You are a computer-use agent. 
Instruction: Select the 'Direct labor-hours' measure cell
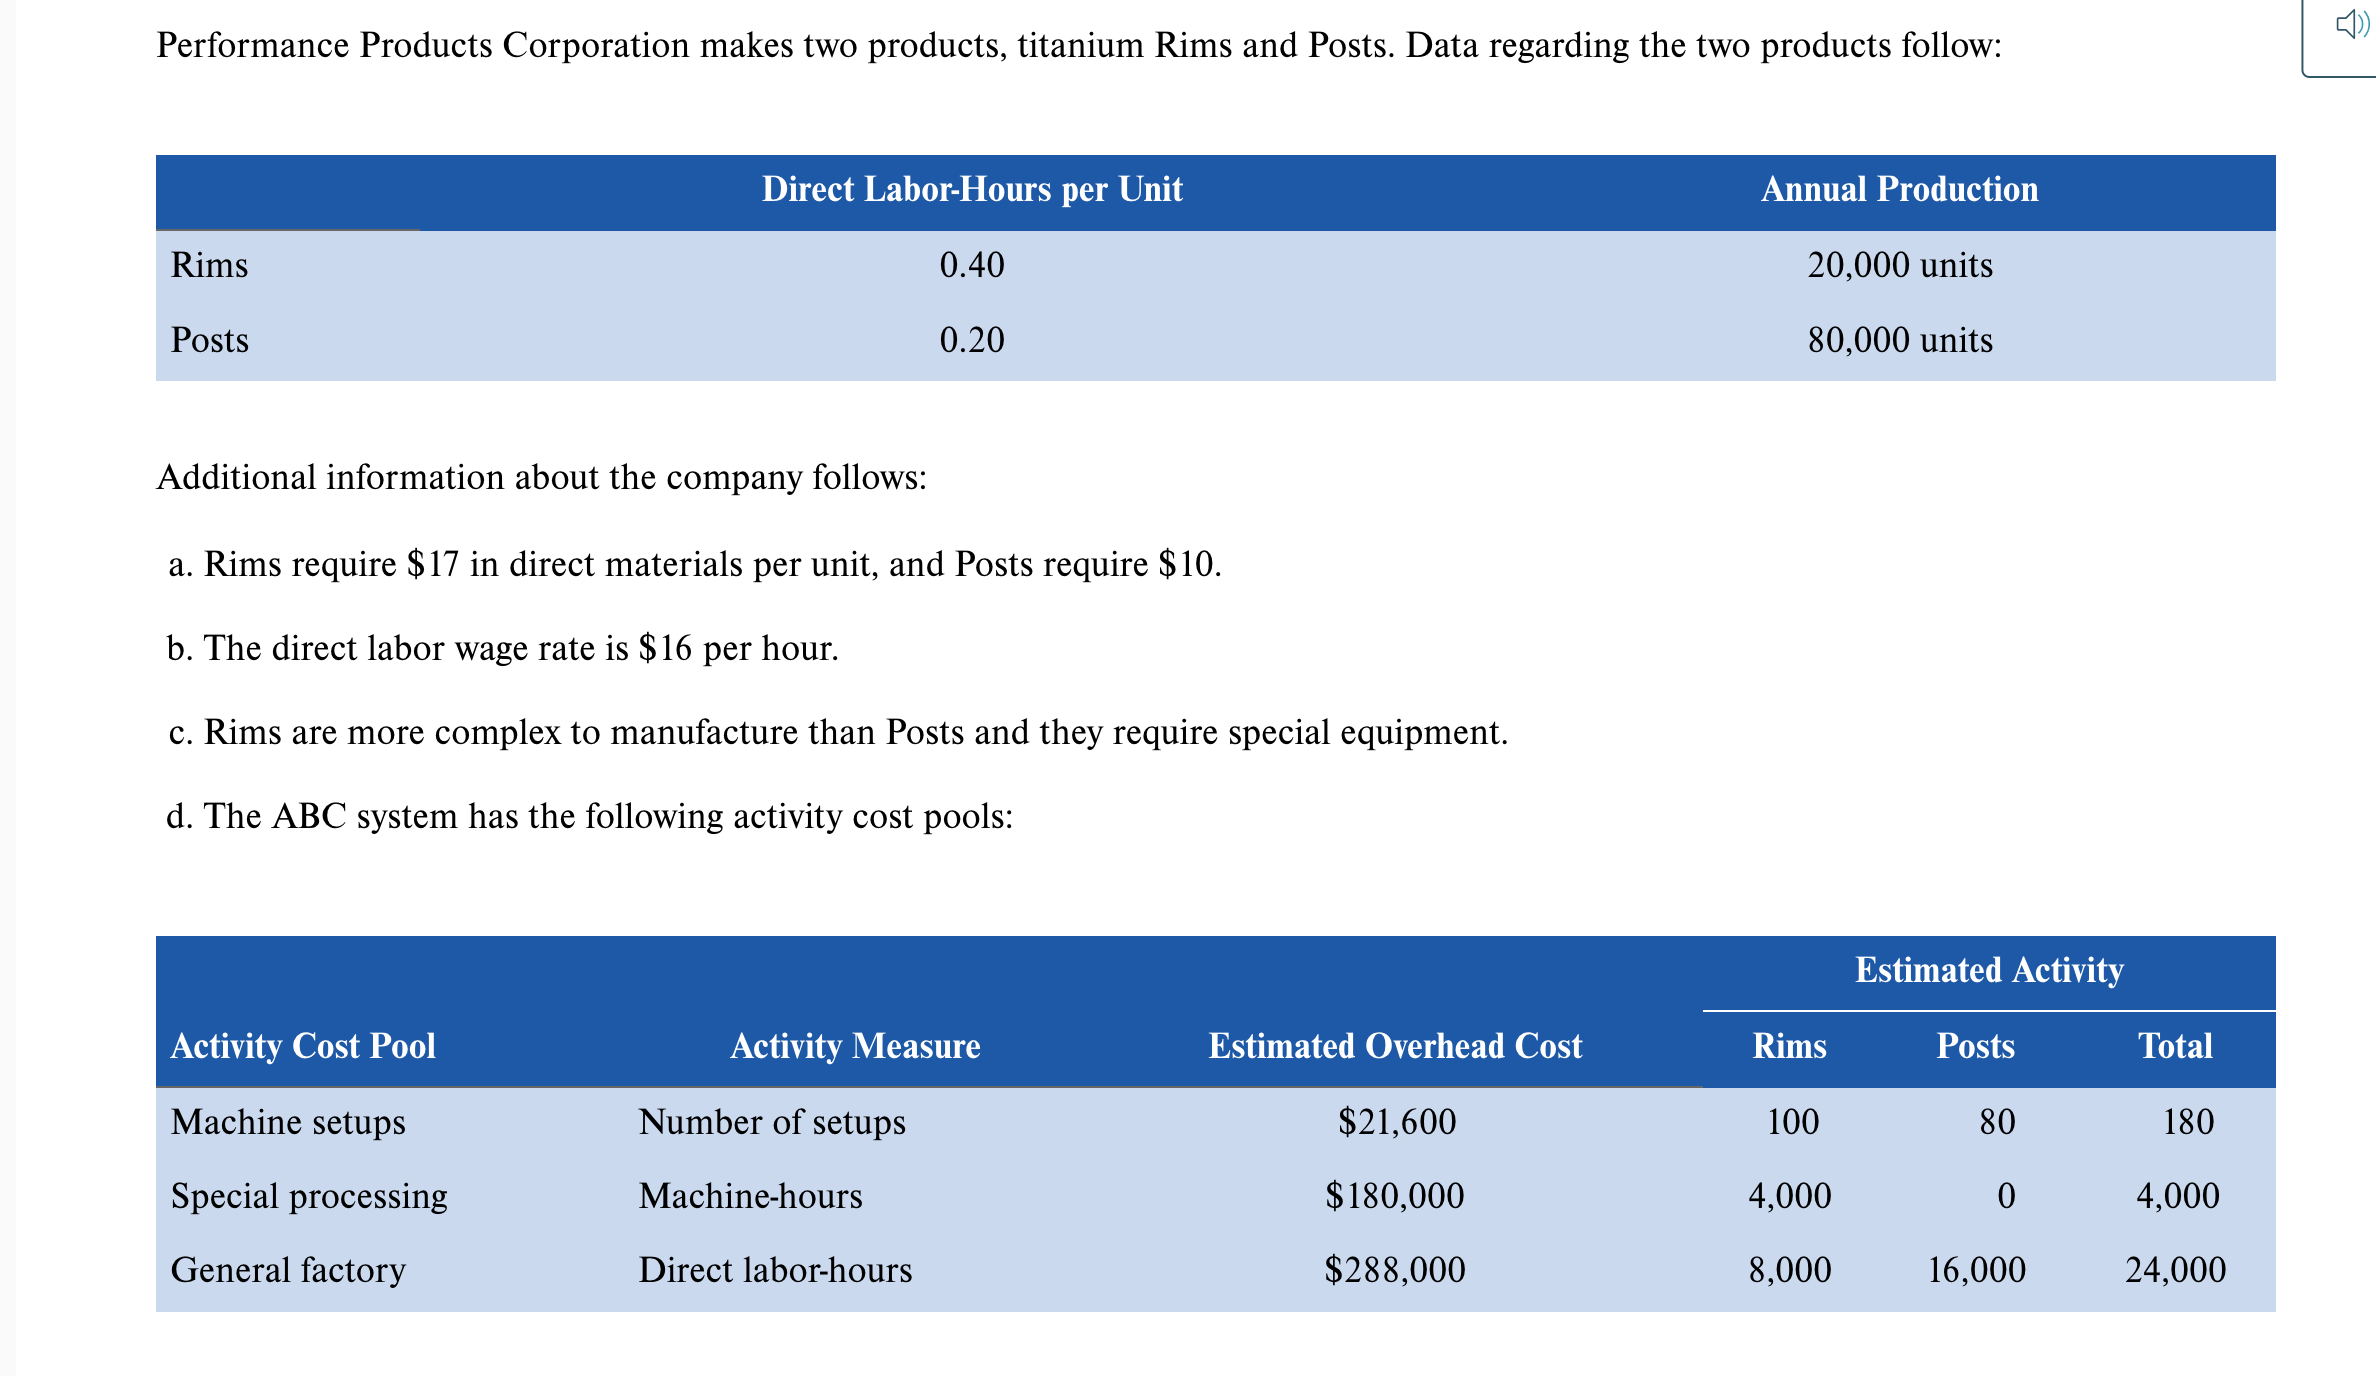click(x=775, y=1270)
